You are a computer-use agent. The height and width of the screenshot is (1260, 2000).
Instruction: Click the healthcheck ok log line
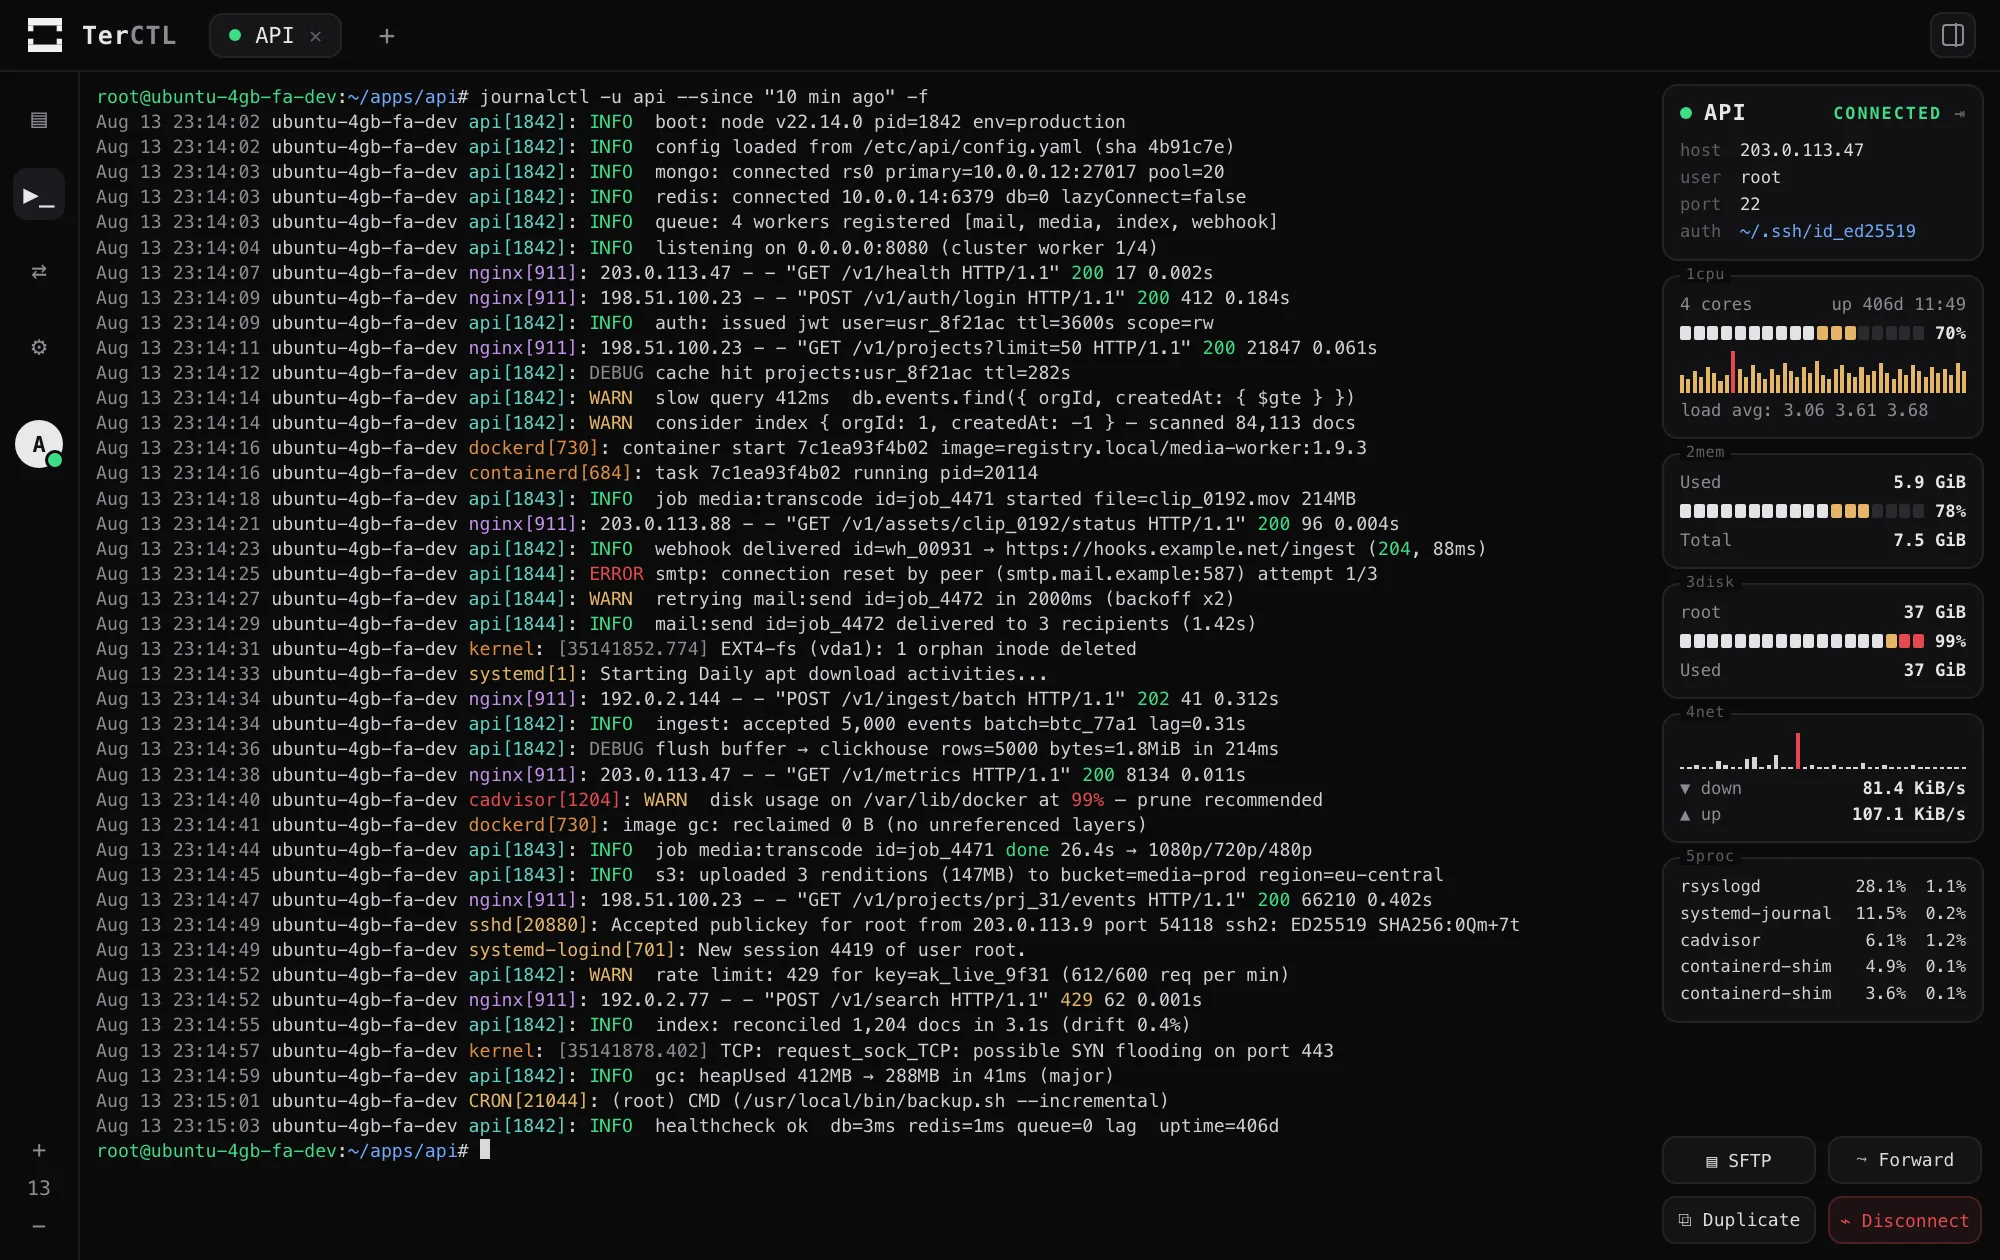[687, 1126]
